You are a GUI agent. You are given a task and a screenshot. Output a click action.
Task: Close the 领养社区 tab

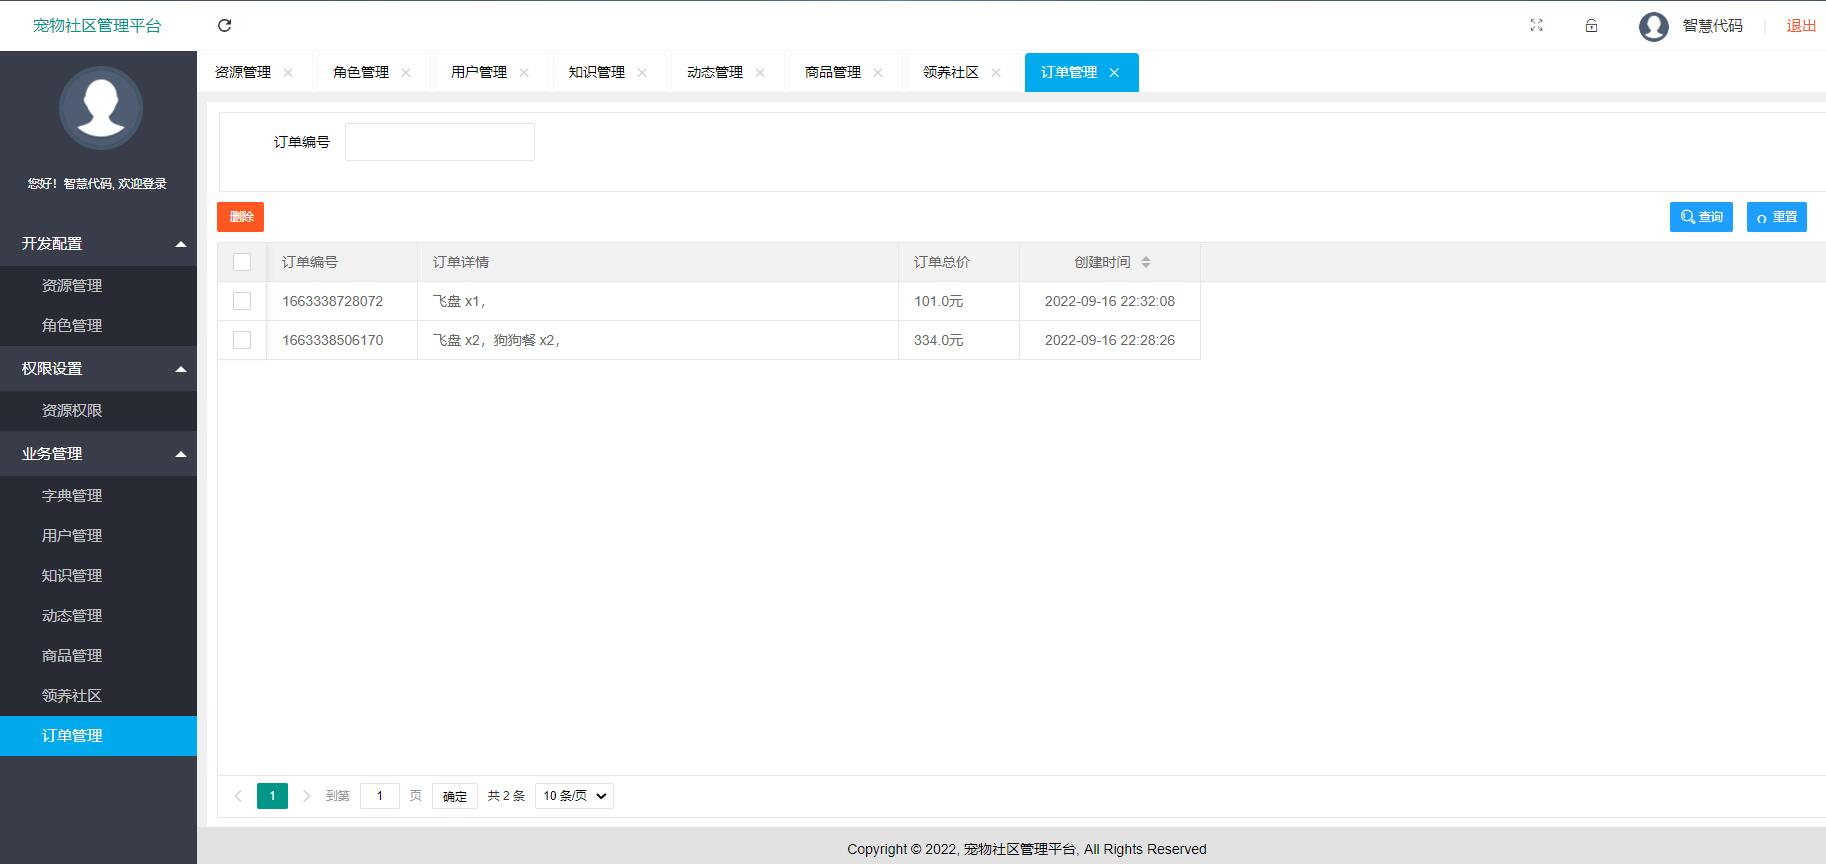click(x=996, y=72)
